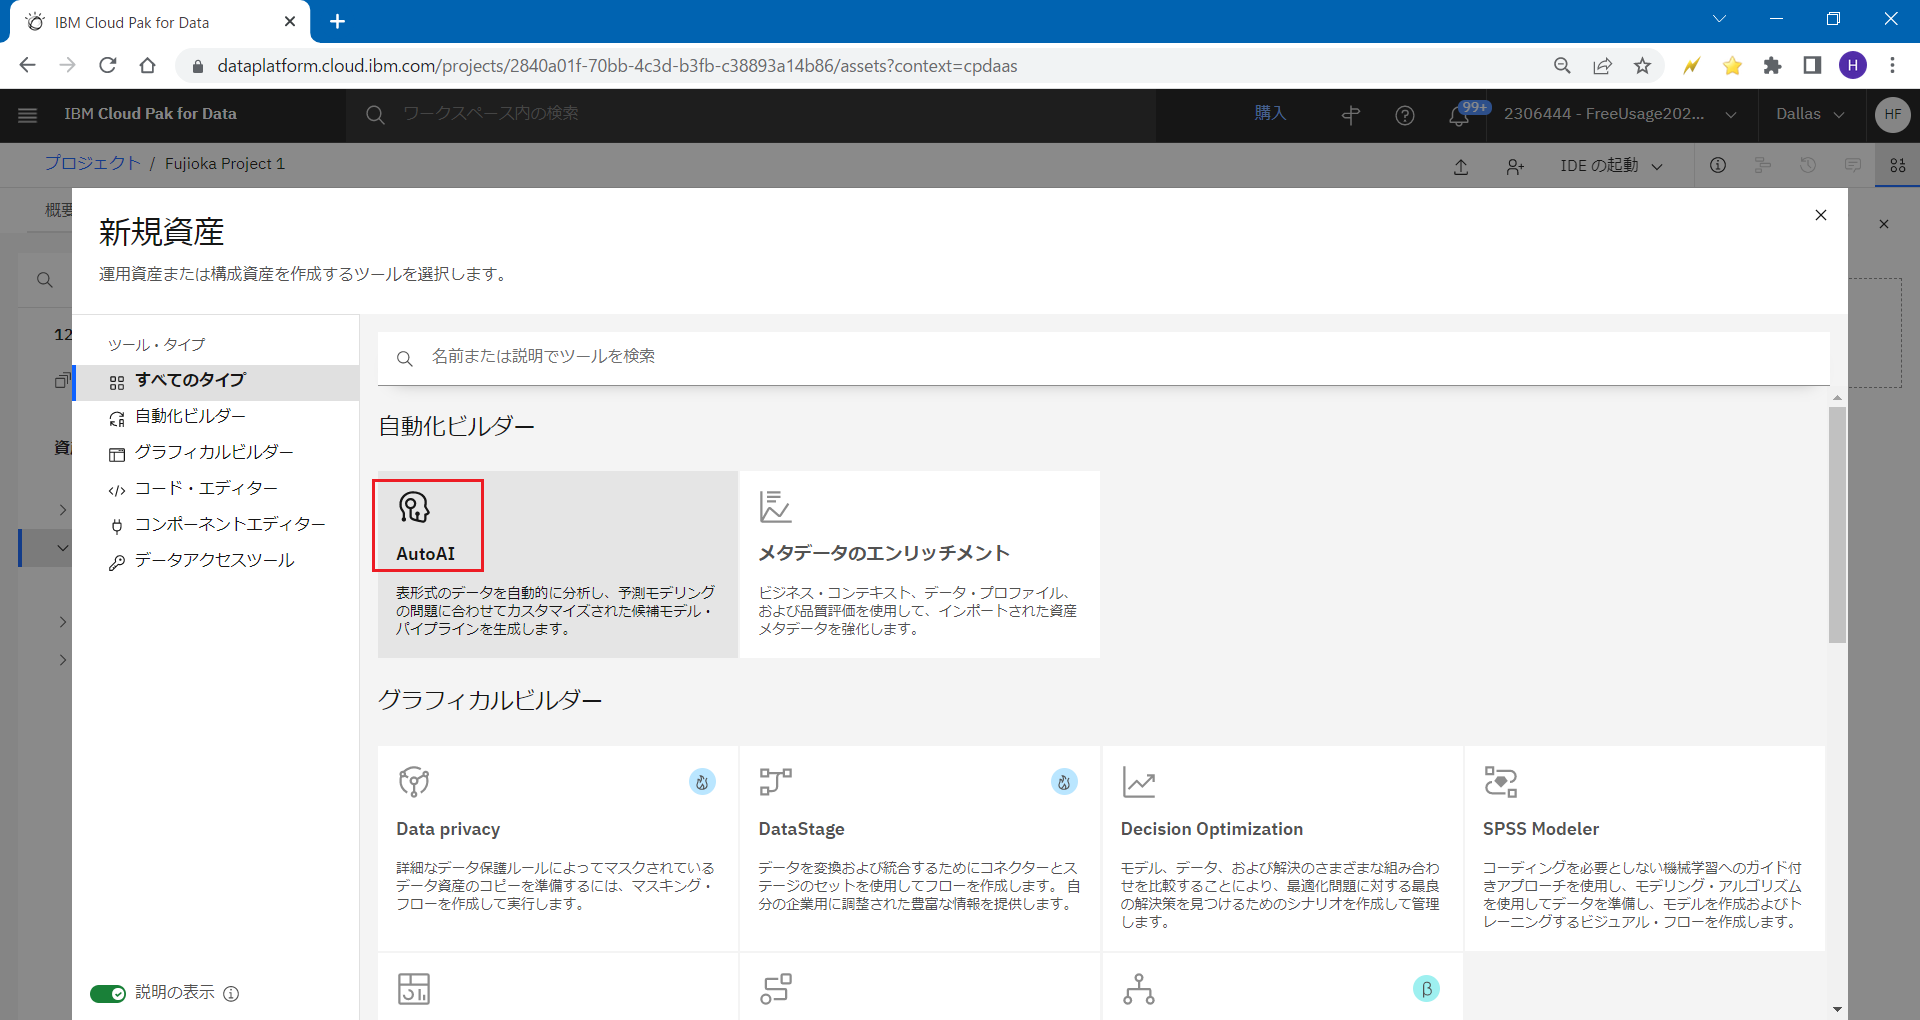The image size is (1920, 1020).
Task: Open the Data privacy card title
Action: pyautogui.click(x=448, y=829)
